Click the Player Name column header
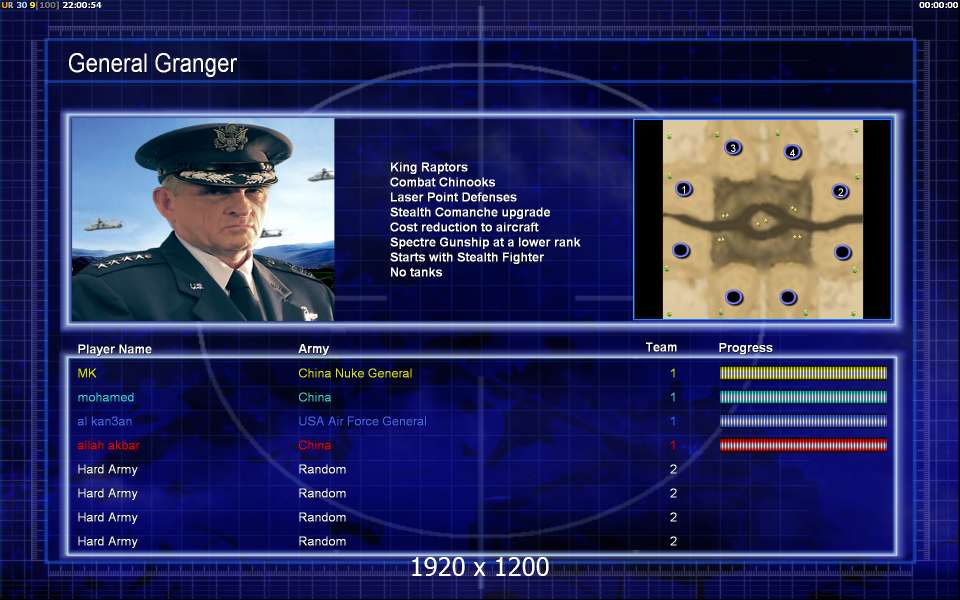 pyautogui.click(x=114, y=349)
